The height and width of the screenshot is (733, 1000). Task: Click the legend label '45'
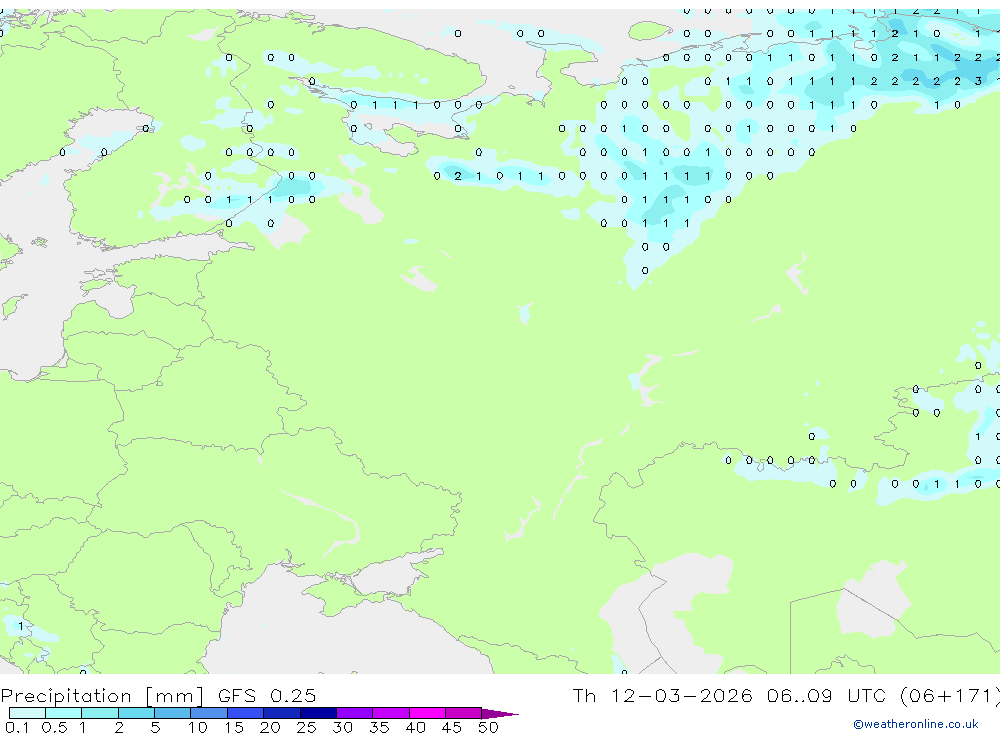click(452, 727)
